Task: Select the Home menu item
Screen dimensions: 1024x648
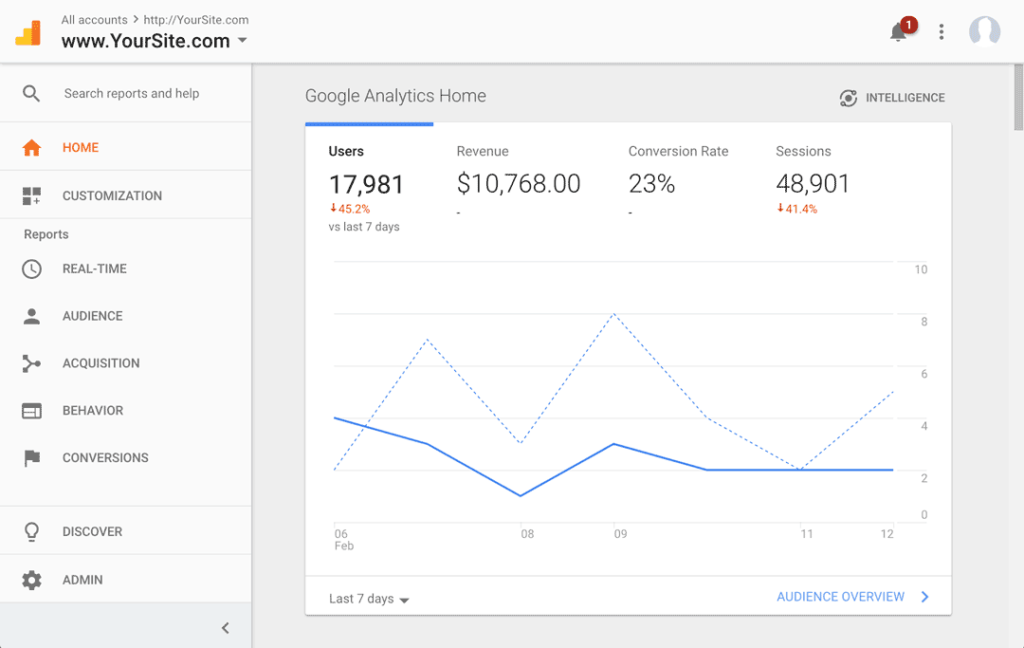Action: coord(79,146)
